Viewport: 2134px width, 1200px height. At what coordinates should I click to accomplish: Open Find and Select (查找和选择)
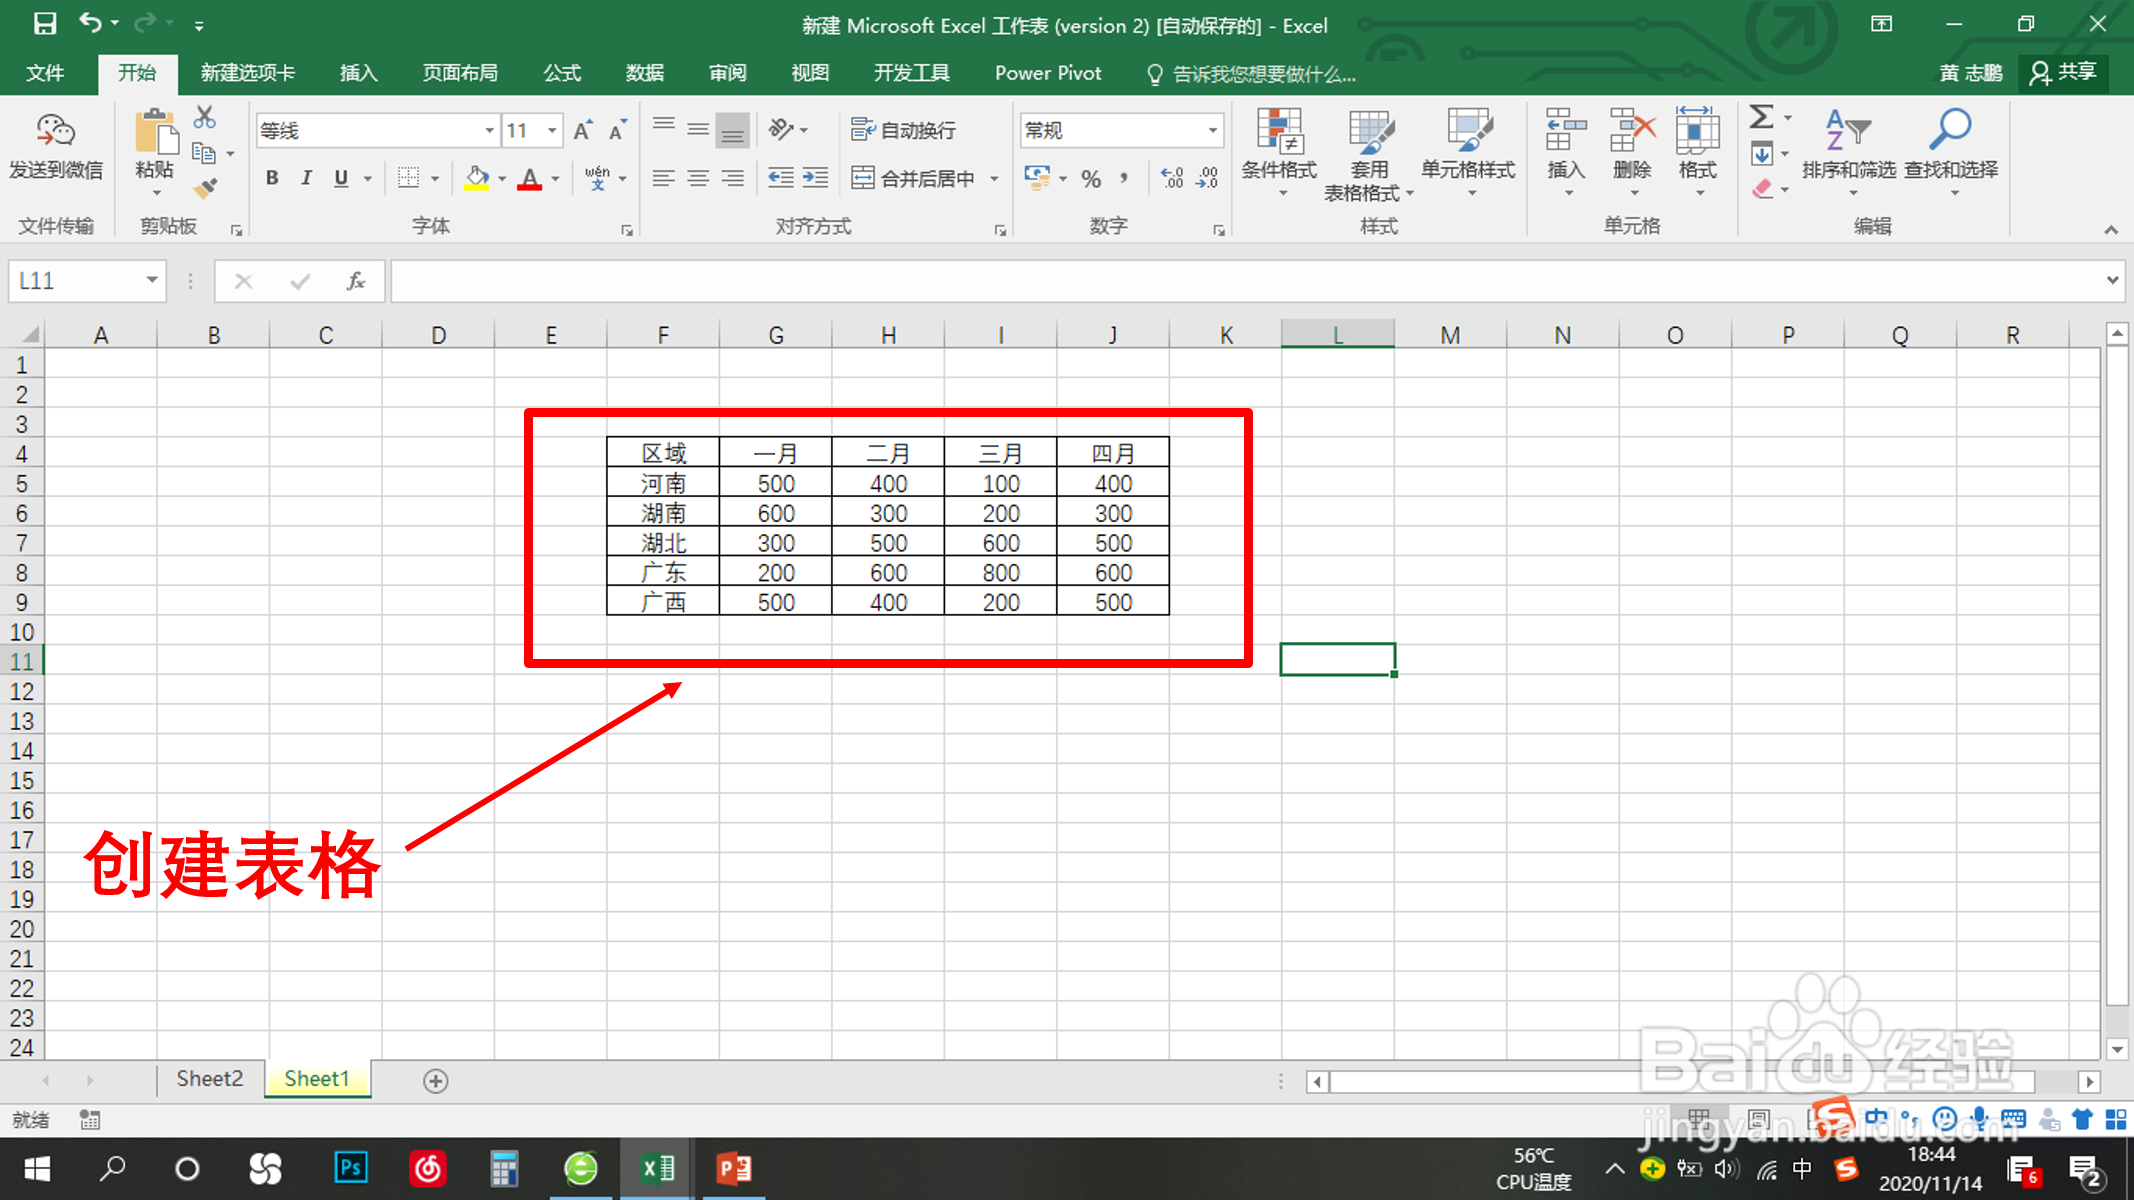click(x=1950, y=150)
